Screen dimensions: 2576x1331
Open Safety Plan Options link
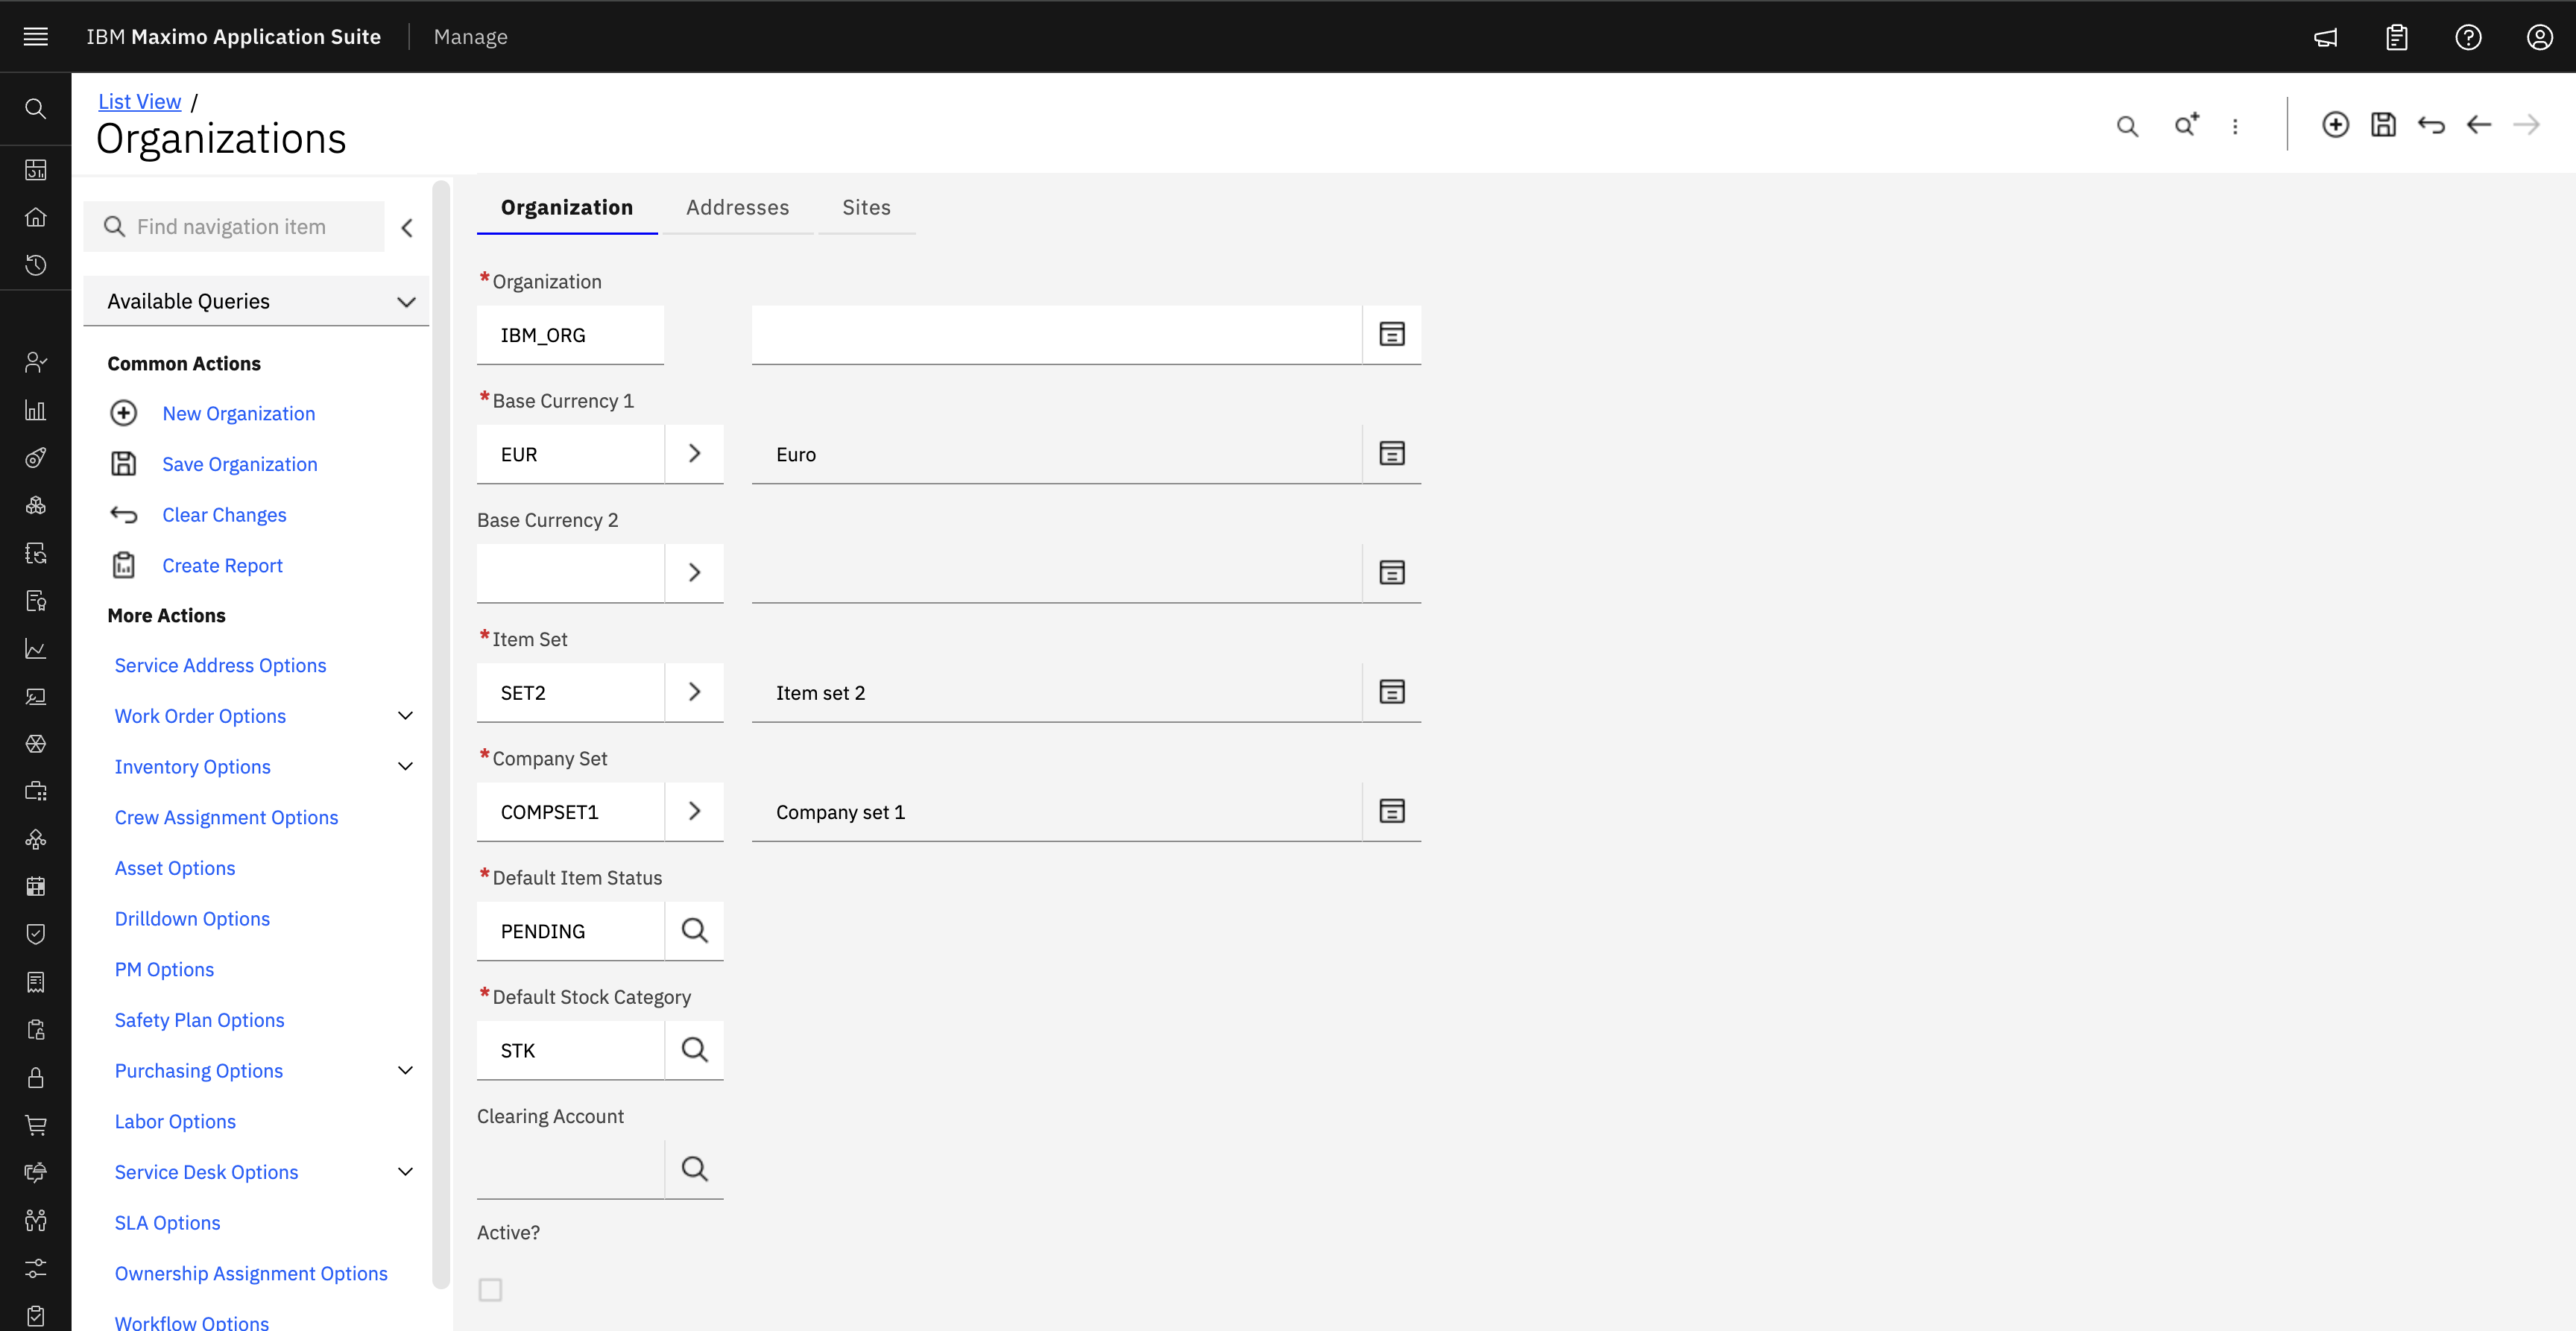point(199,1020)
